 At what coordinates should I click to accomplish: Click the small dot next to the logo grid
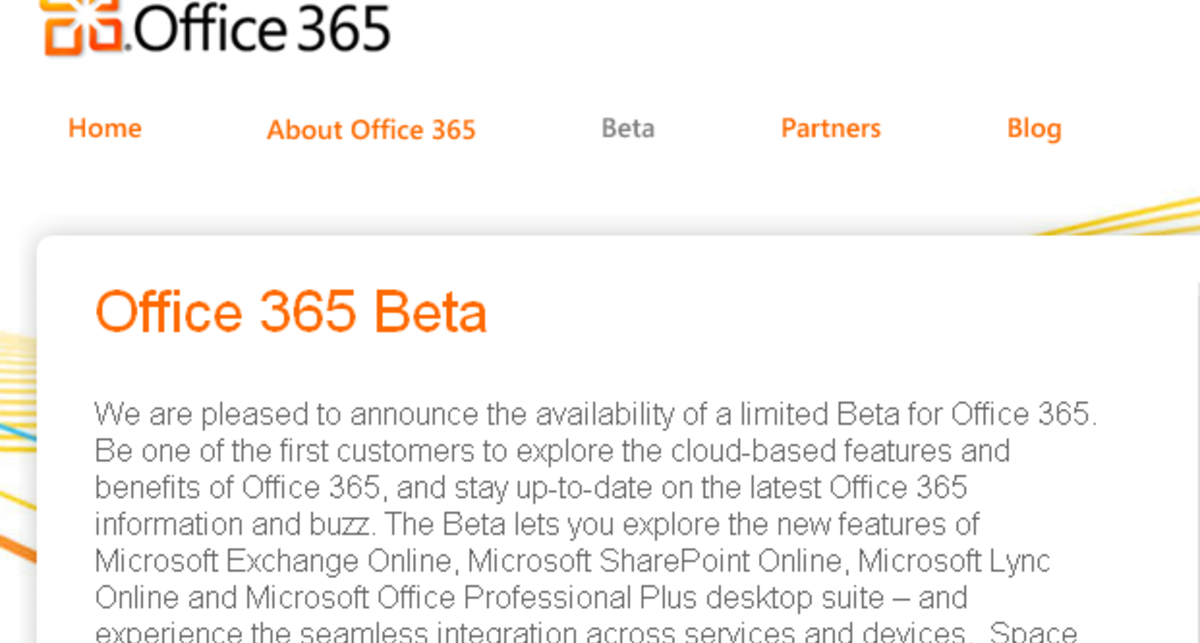(125, 45)
